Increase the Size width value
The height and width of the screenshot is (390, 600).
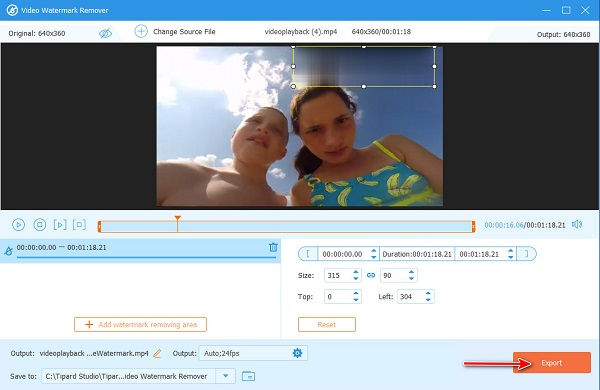356,272
